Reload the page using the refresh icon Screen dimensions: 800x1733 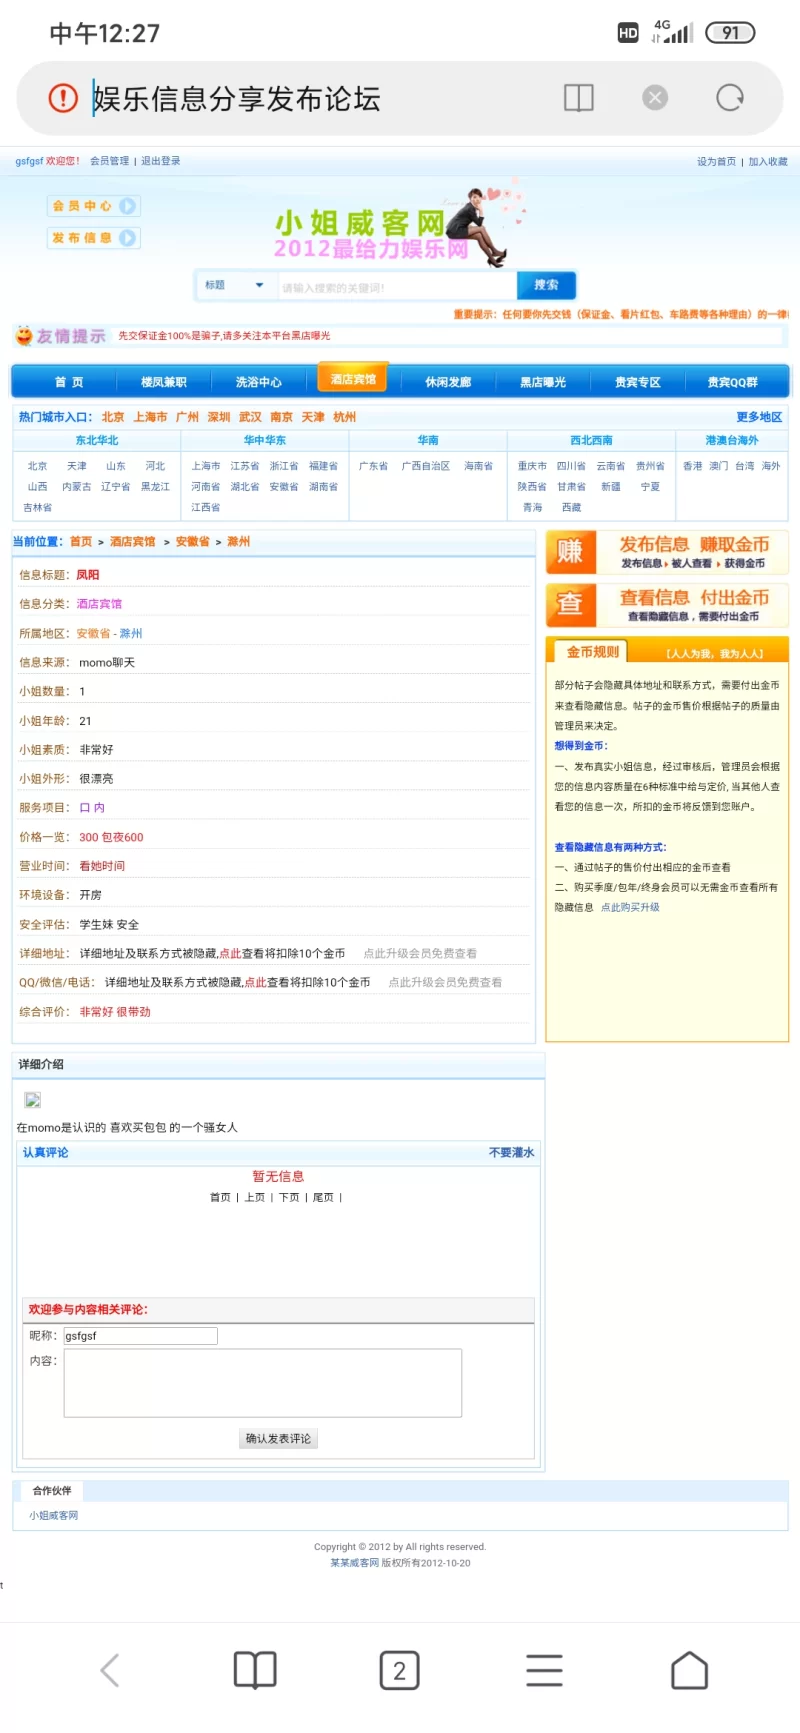(x=730, y=98)
